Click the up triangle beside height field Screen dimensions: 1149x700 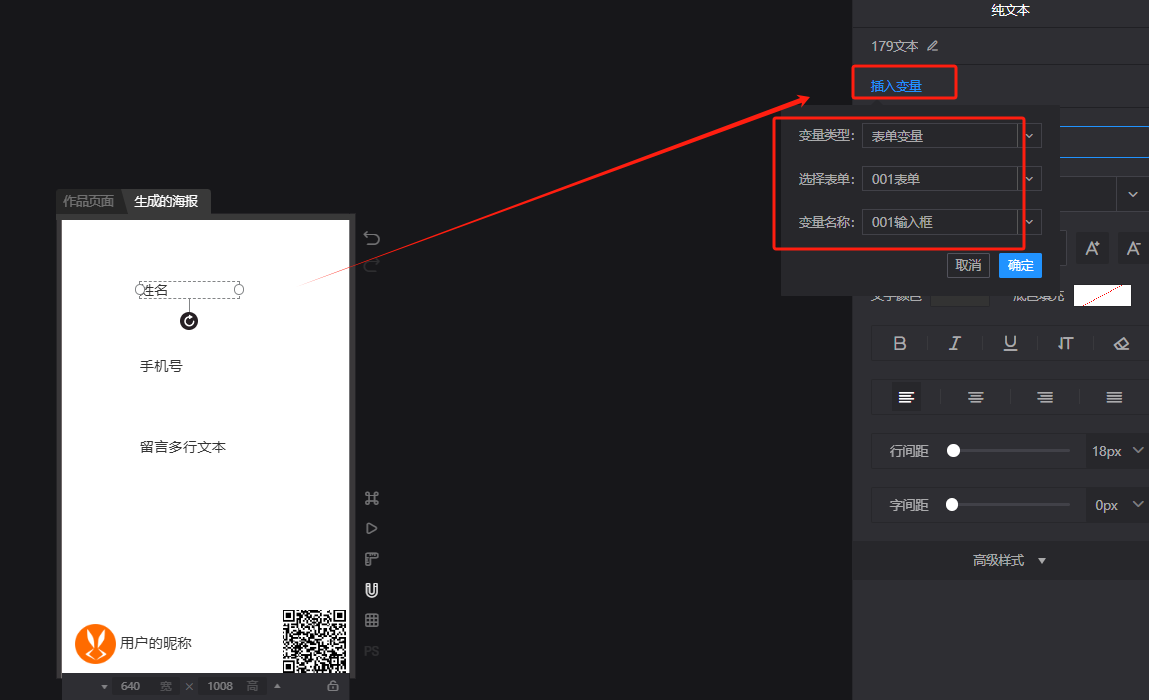pos(277,686)
